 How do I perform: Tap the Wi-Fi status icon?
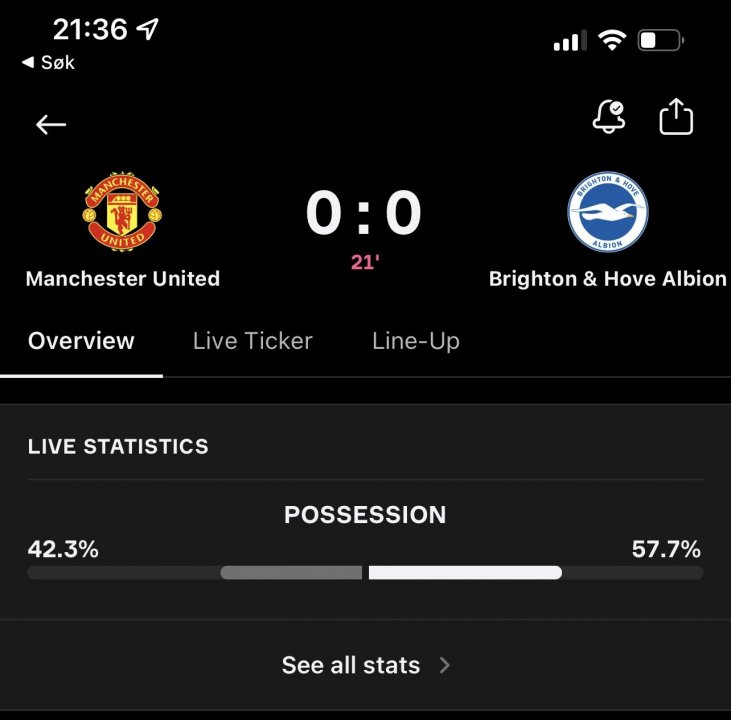pyautogui.click(x=611, y=41)
